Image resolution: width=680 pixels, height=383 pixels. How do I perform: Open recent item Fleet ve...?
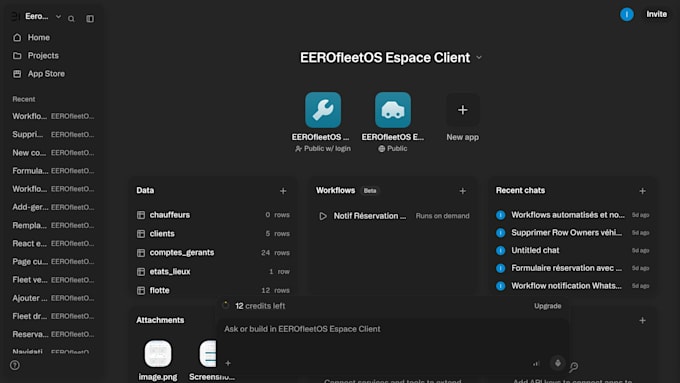tap(53, 280)
